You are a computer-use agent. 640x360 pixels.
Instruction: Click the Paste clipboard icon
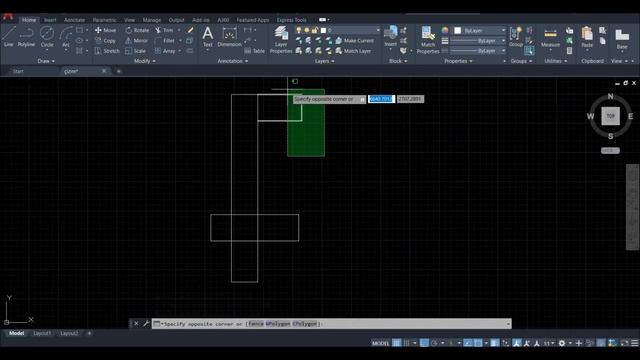pyautogui.click(x=587, y=37)
